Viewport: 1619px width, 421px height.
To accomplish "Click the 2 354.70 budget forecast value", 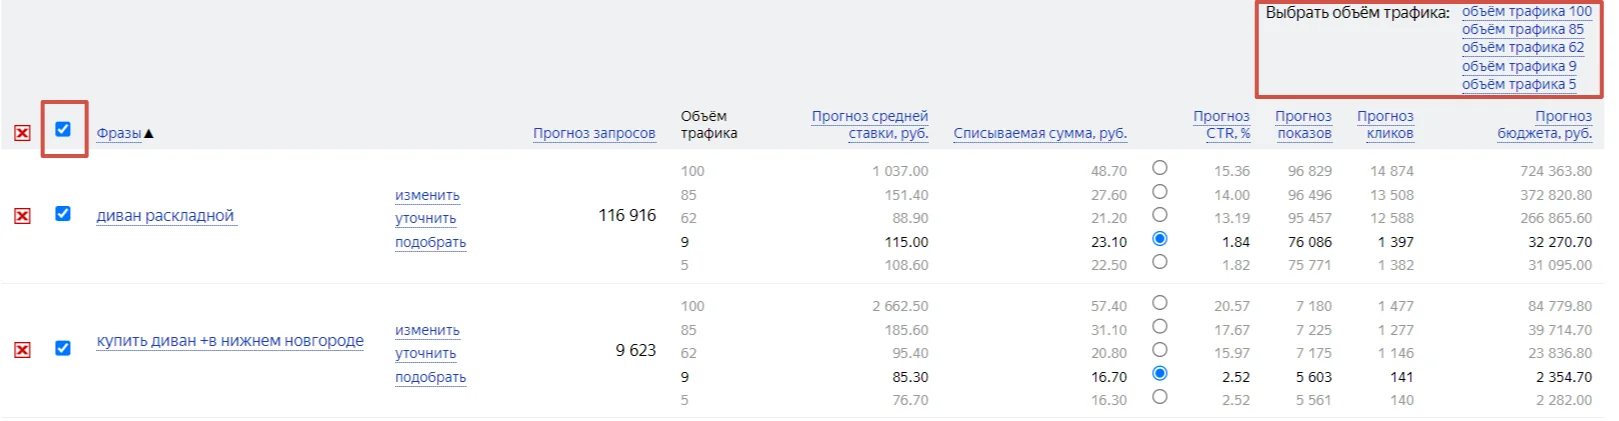I will pos(1564,378).
